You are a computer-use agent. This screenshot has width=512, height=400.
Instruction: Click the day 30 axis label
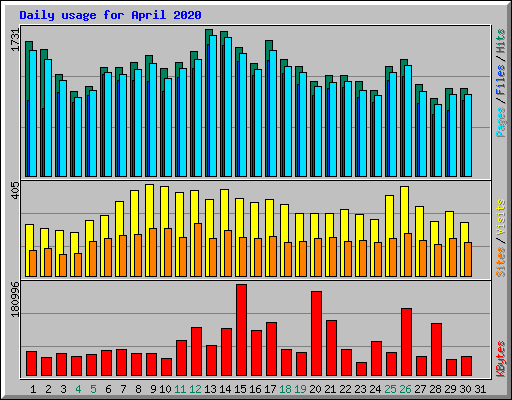[x=465, y=389]
